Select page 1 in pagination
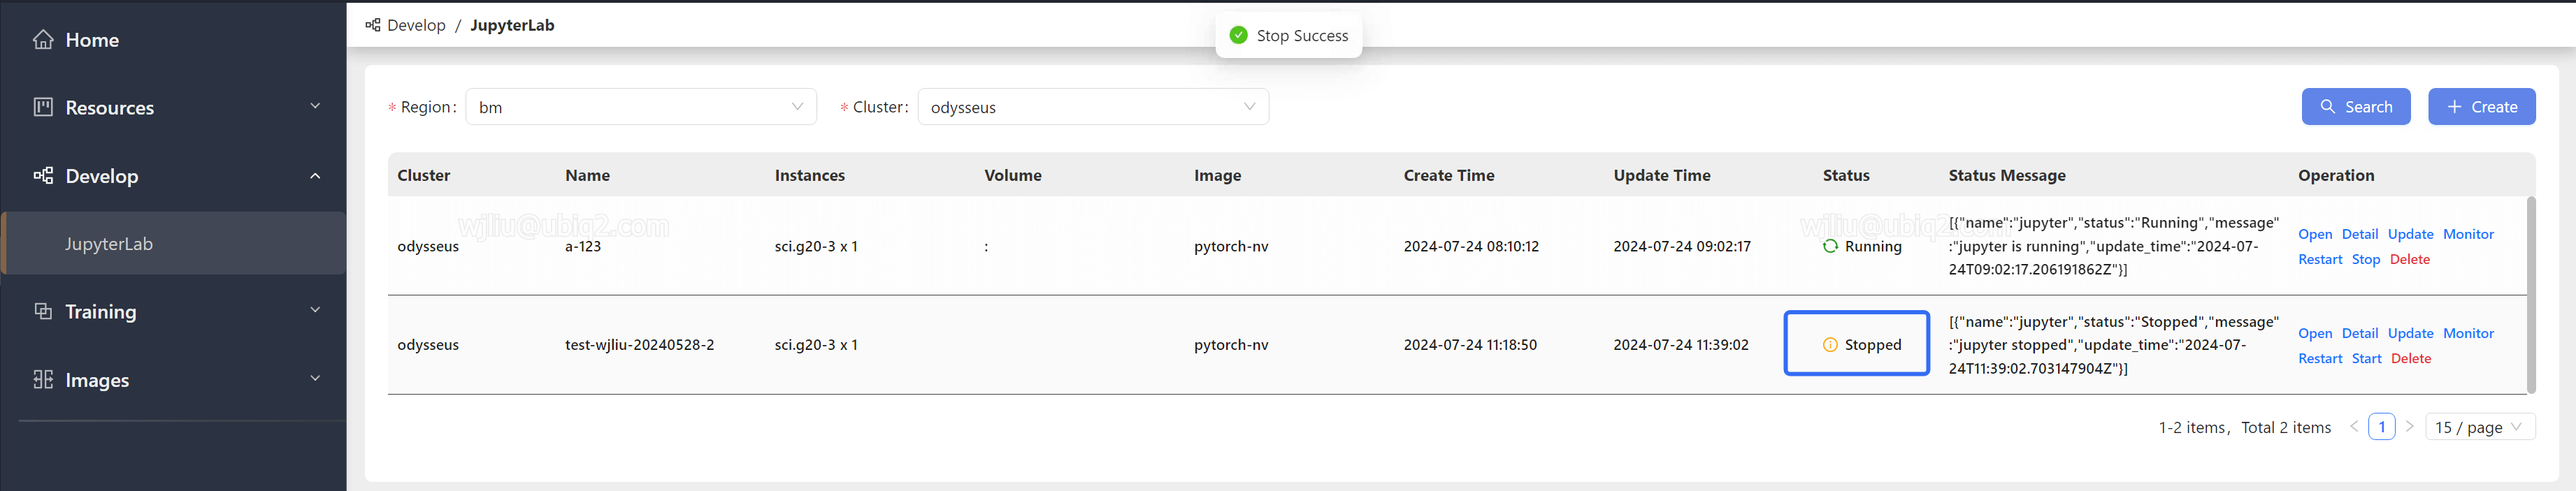The width and height of the screenshot is (2576, 491). click(x=2382, y=427)
